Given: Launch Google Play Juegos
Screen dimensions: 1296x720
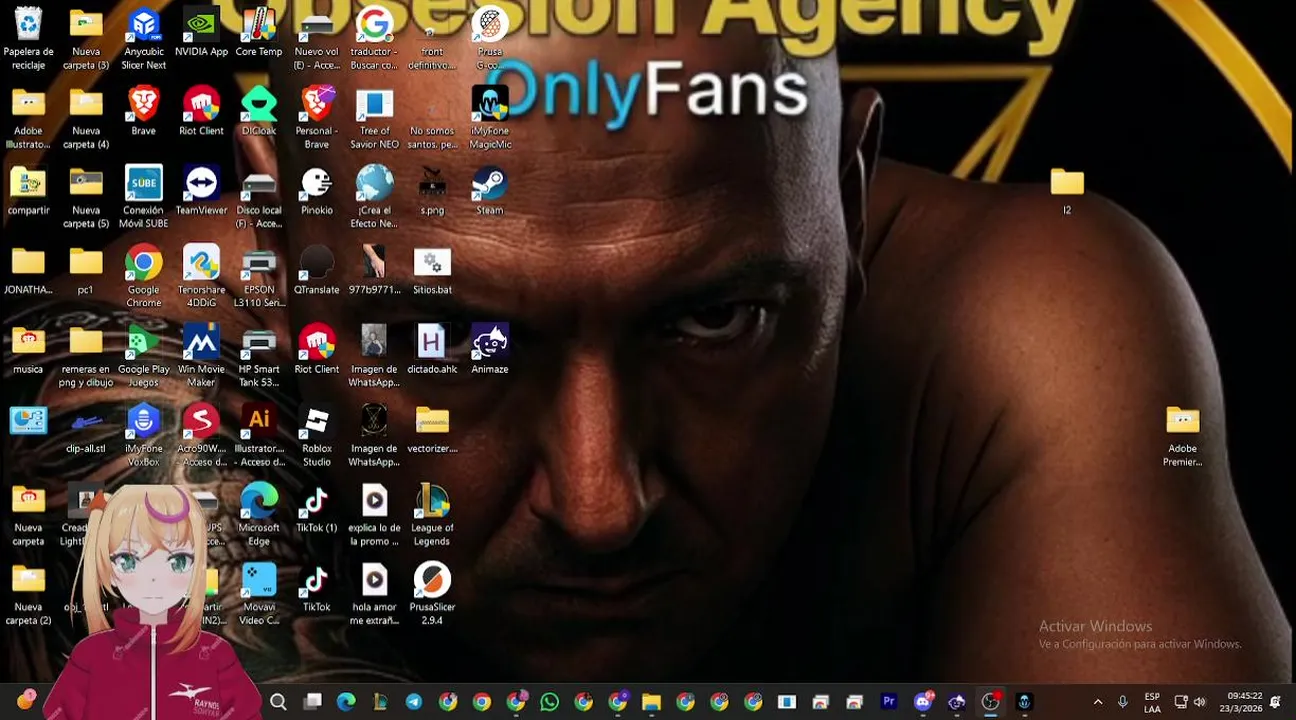Looking at the screenshot, I should (x=144, y=357).
